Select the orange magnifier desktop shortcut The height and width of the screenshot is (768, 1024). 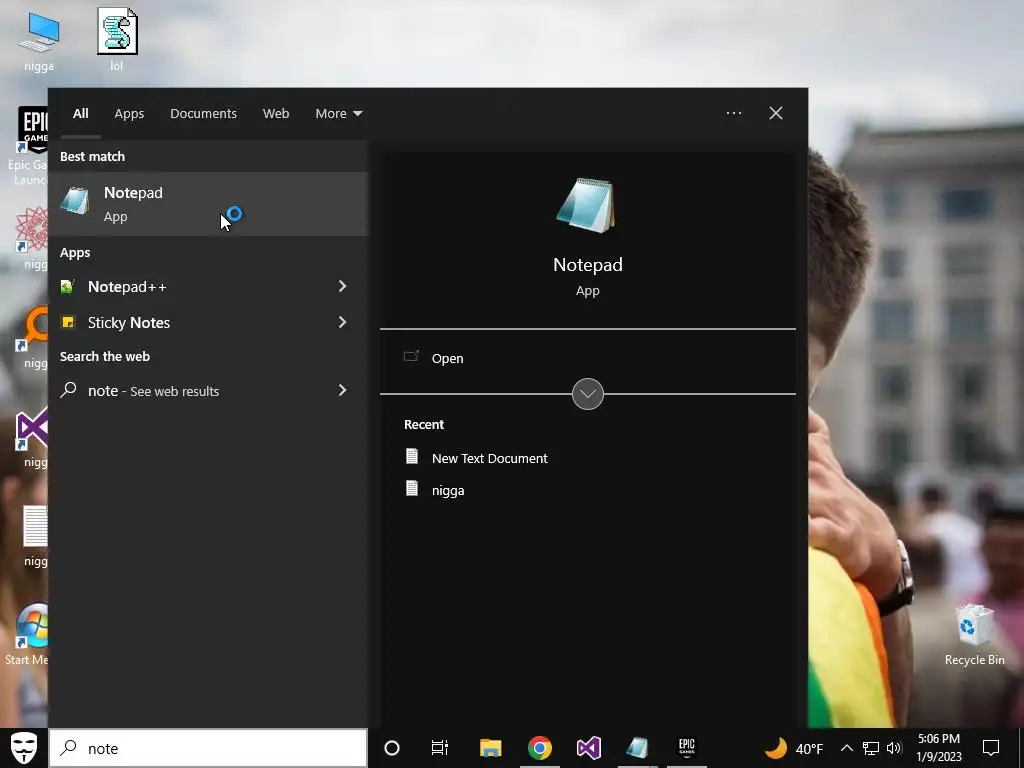tap(33, 338)
